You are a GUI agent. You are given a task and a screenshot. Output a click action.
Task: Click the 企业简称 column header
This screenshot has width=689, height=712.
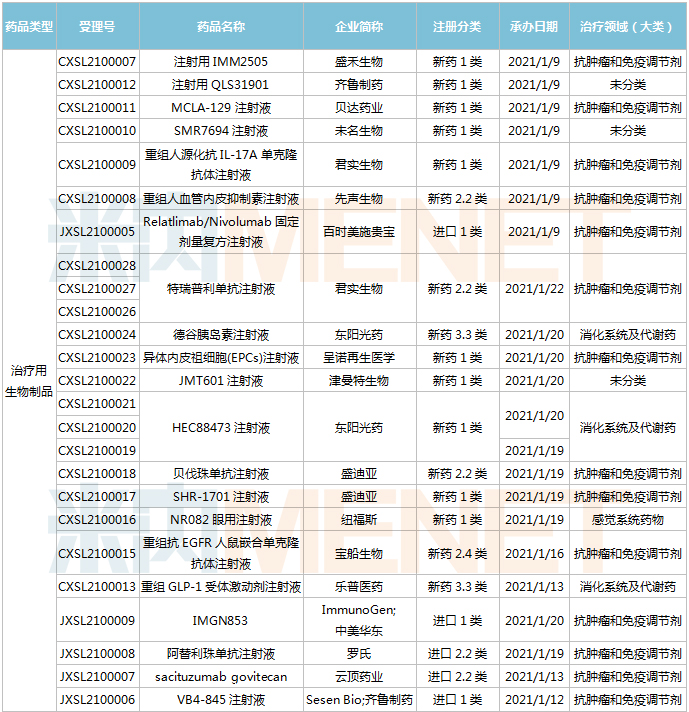coord(360,26)
